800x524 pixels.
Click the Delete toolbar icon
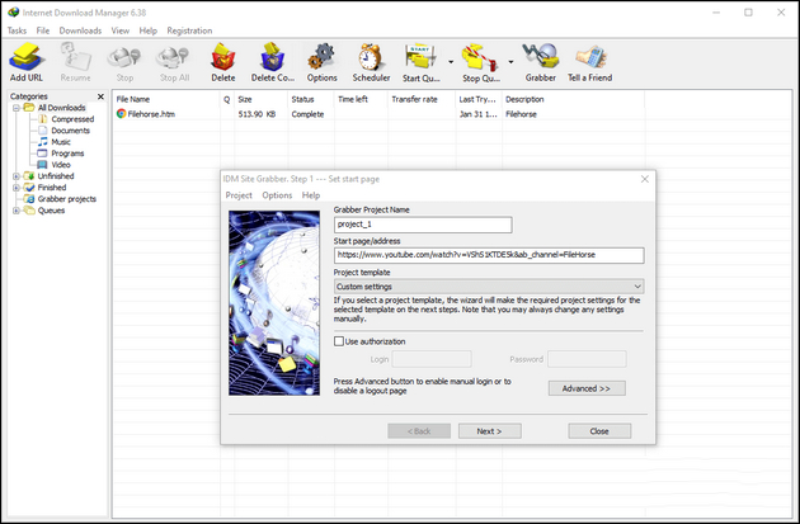click(223, 62)
